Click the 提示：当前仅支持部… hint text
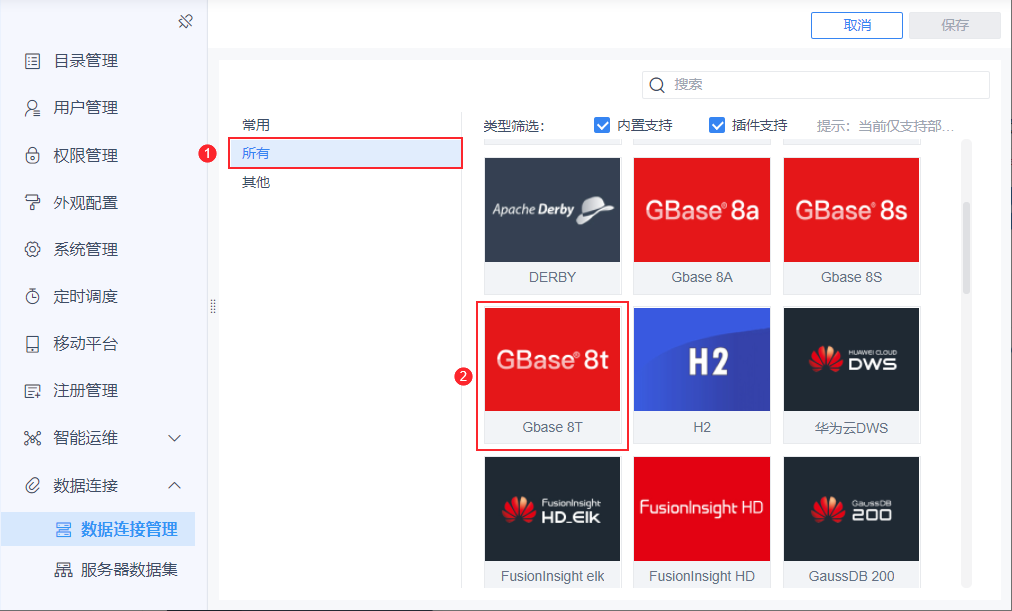The image size is (1012, 611). coord(885,126)
